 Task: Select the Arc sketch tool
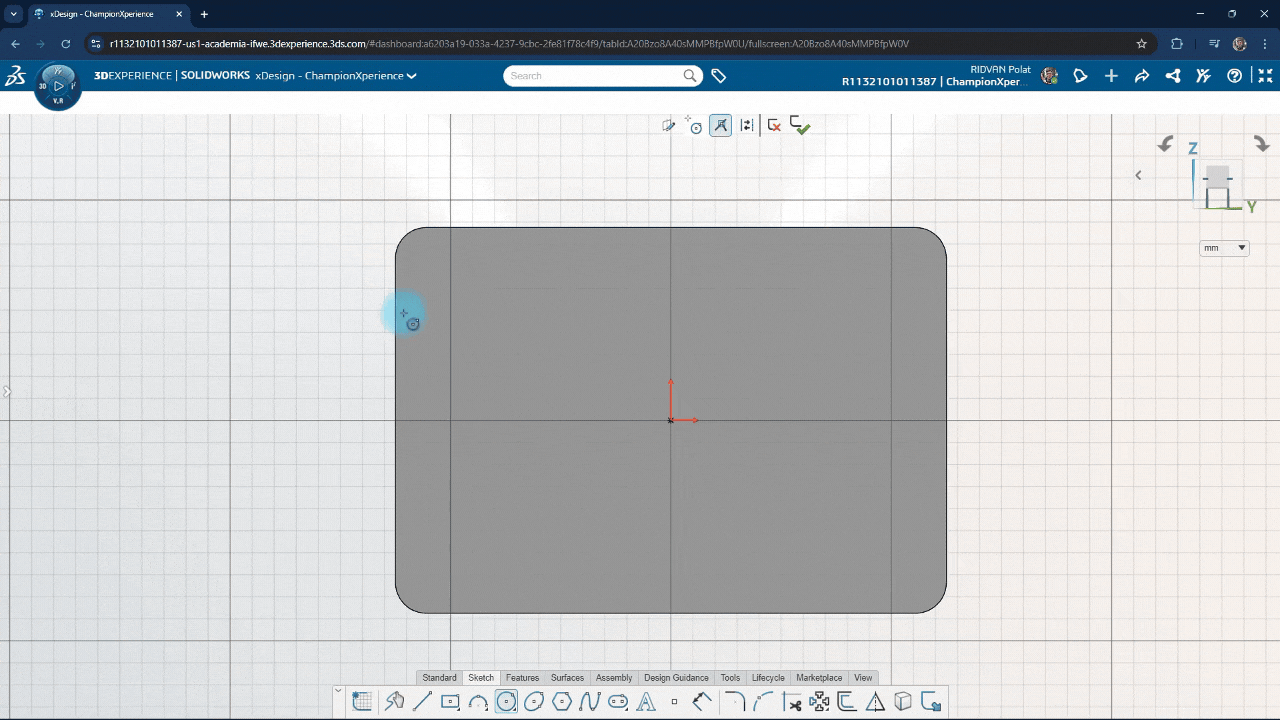pos(478,702)
